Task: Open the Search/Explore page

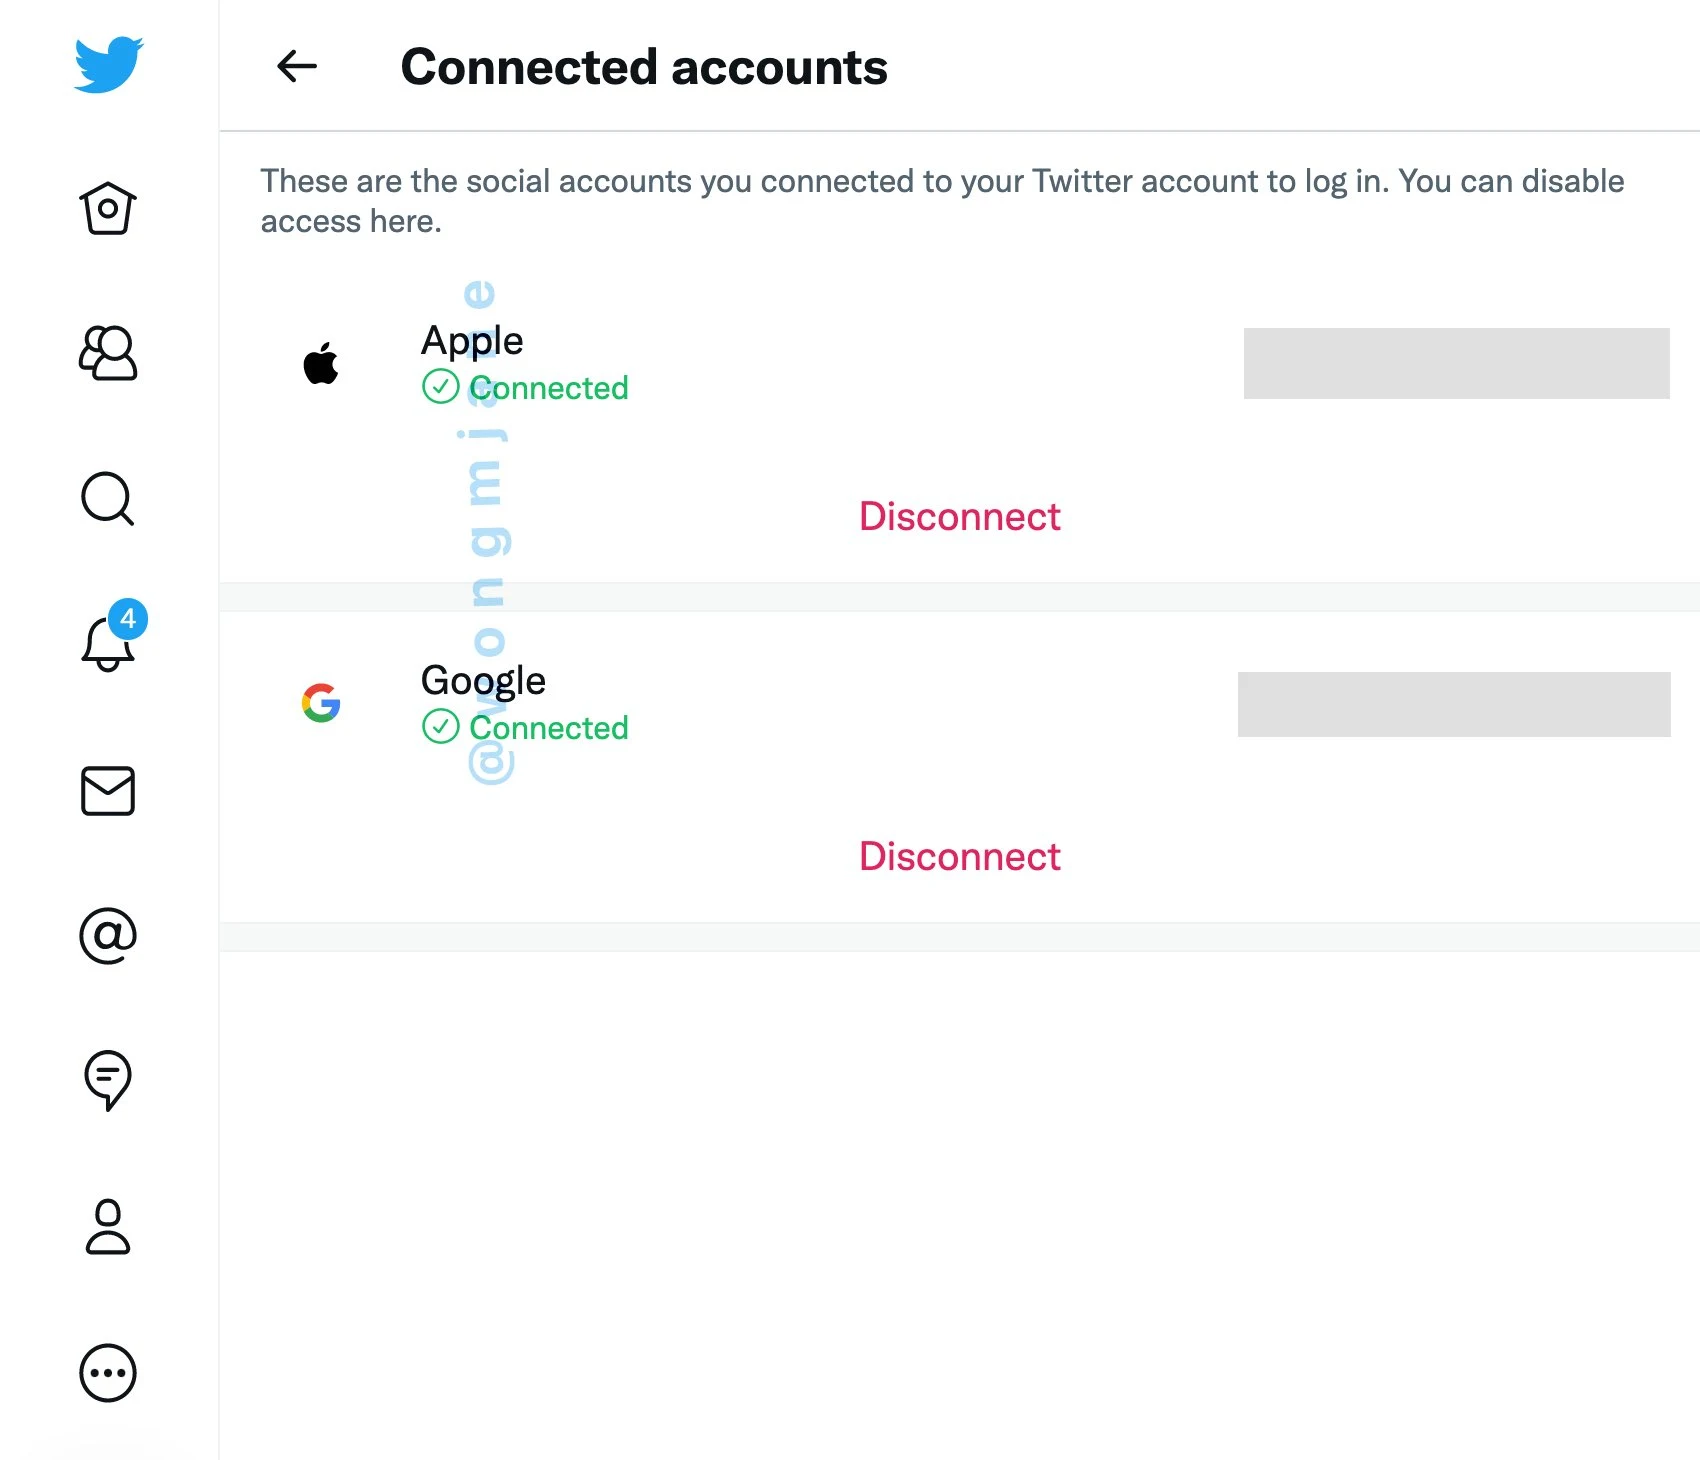Action: click(x=107, y=500)
